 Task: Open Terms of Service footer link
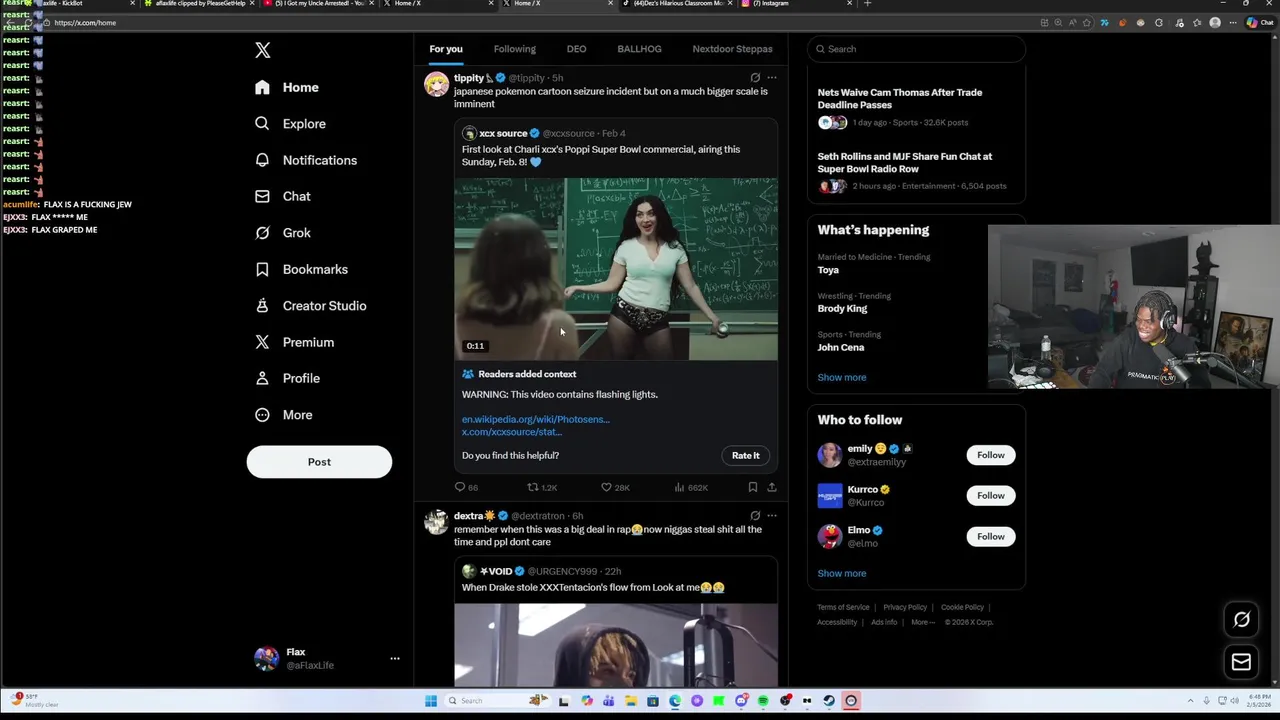[x=843, y=607]
